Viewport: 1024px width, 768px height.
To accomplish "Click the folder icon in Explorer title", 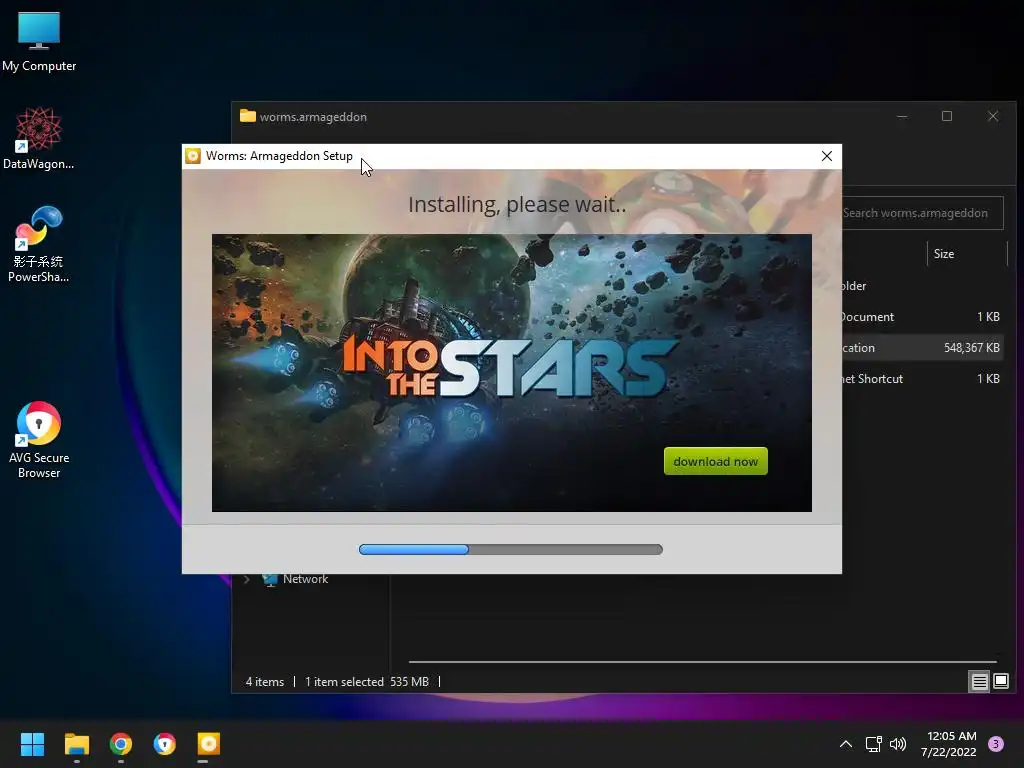I will [248, 116].
